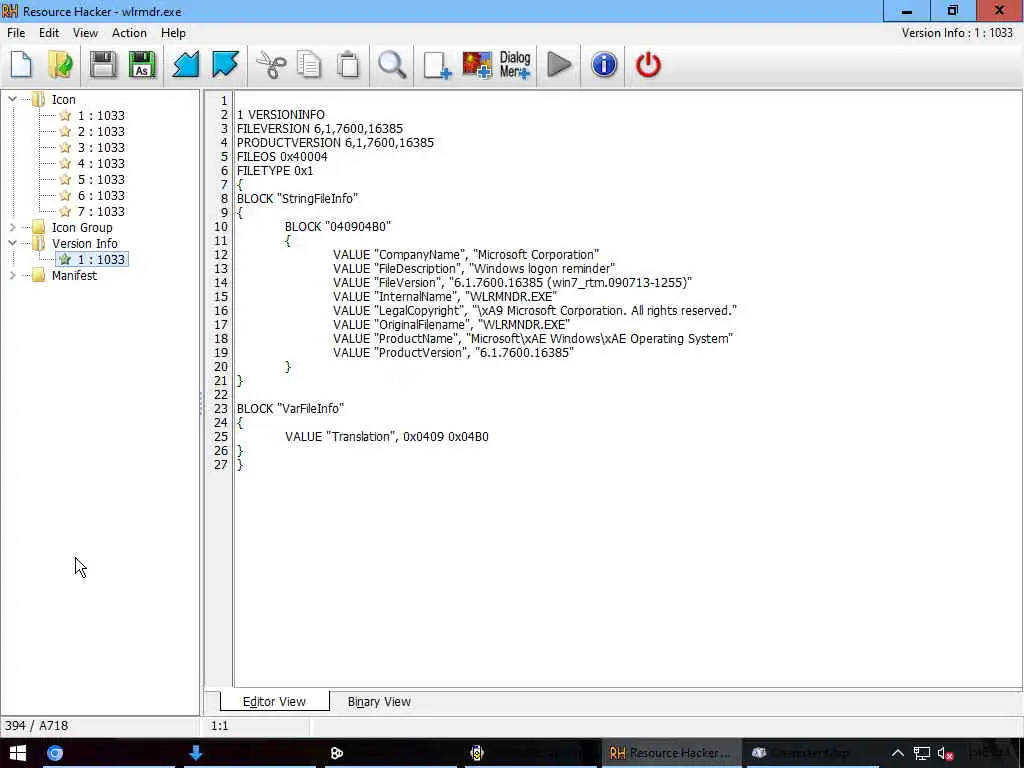Viewport: 1024px width, 768px height.
Task: Click the FILEVERSION 6,1,7600,16385 line
Action: click(320, 129)
